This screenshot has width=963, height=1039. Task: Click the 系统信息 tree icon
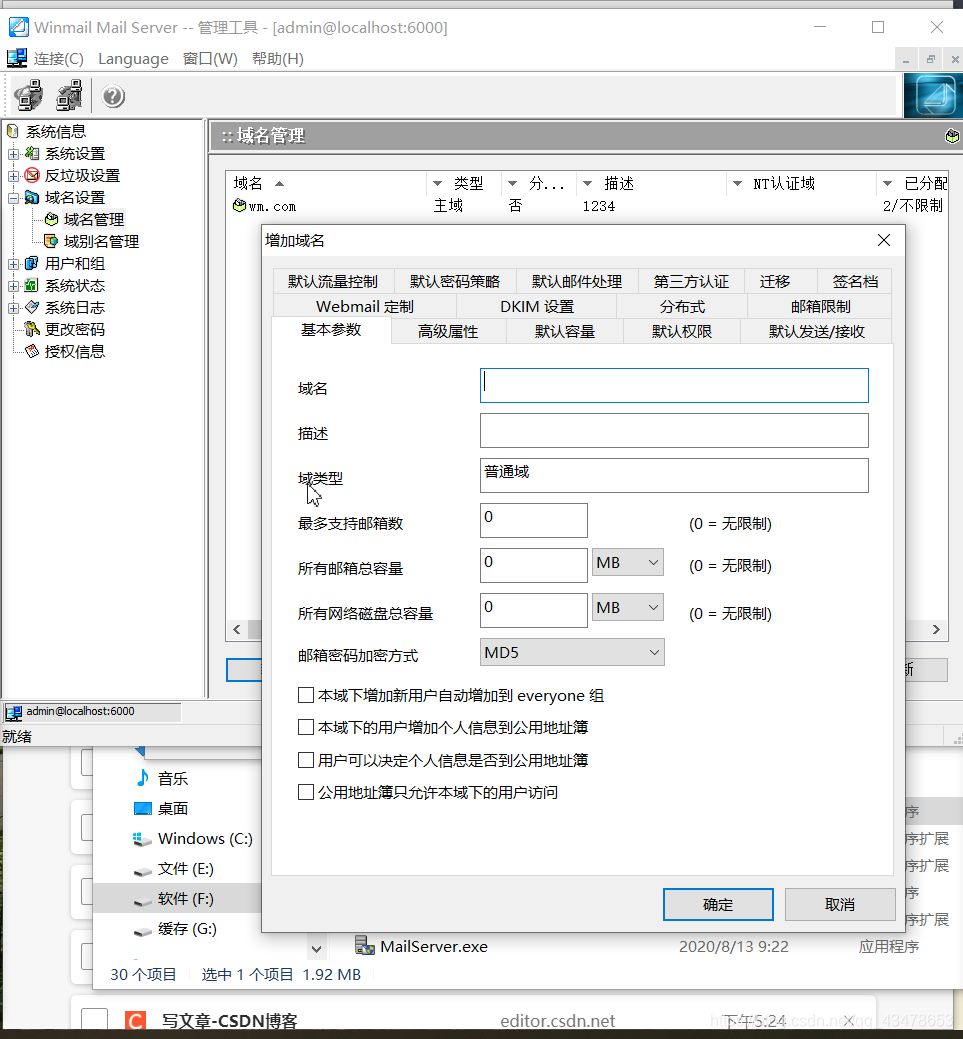click(12, 131)
